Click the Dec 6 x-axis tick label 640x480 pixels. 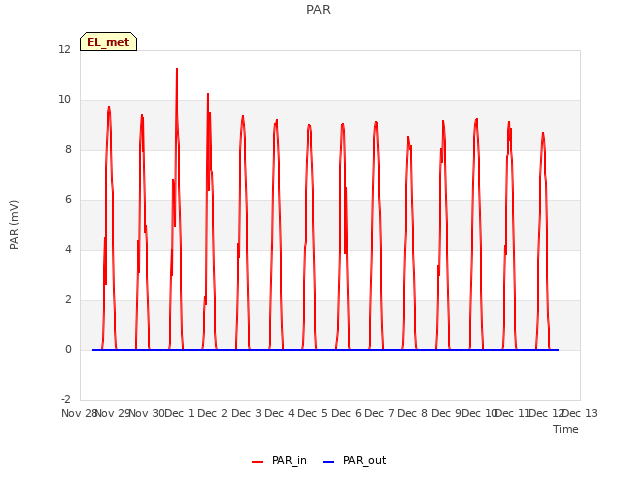click(x=347, y=413)
